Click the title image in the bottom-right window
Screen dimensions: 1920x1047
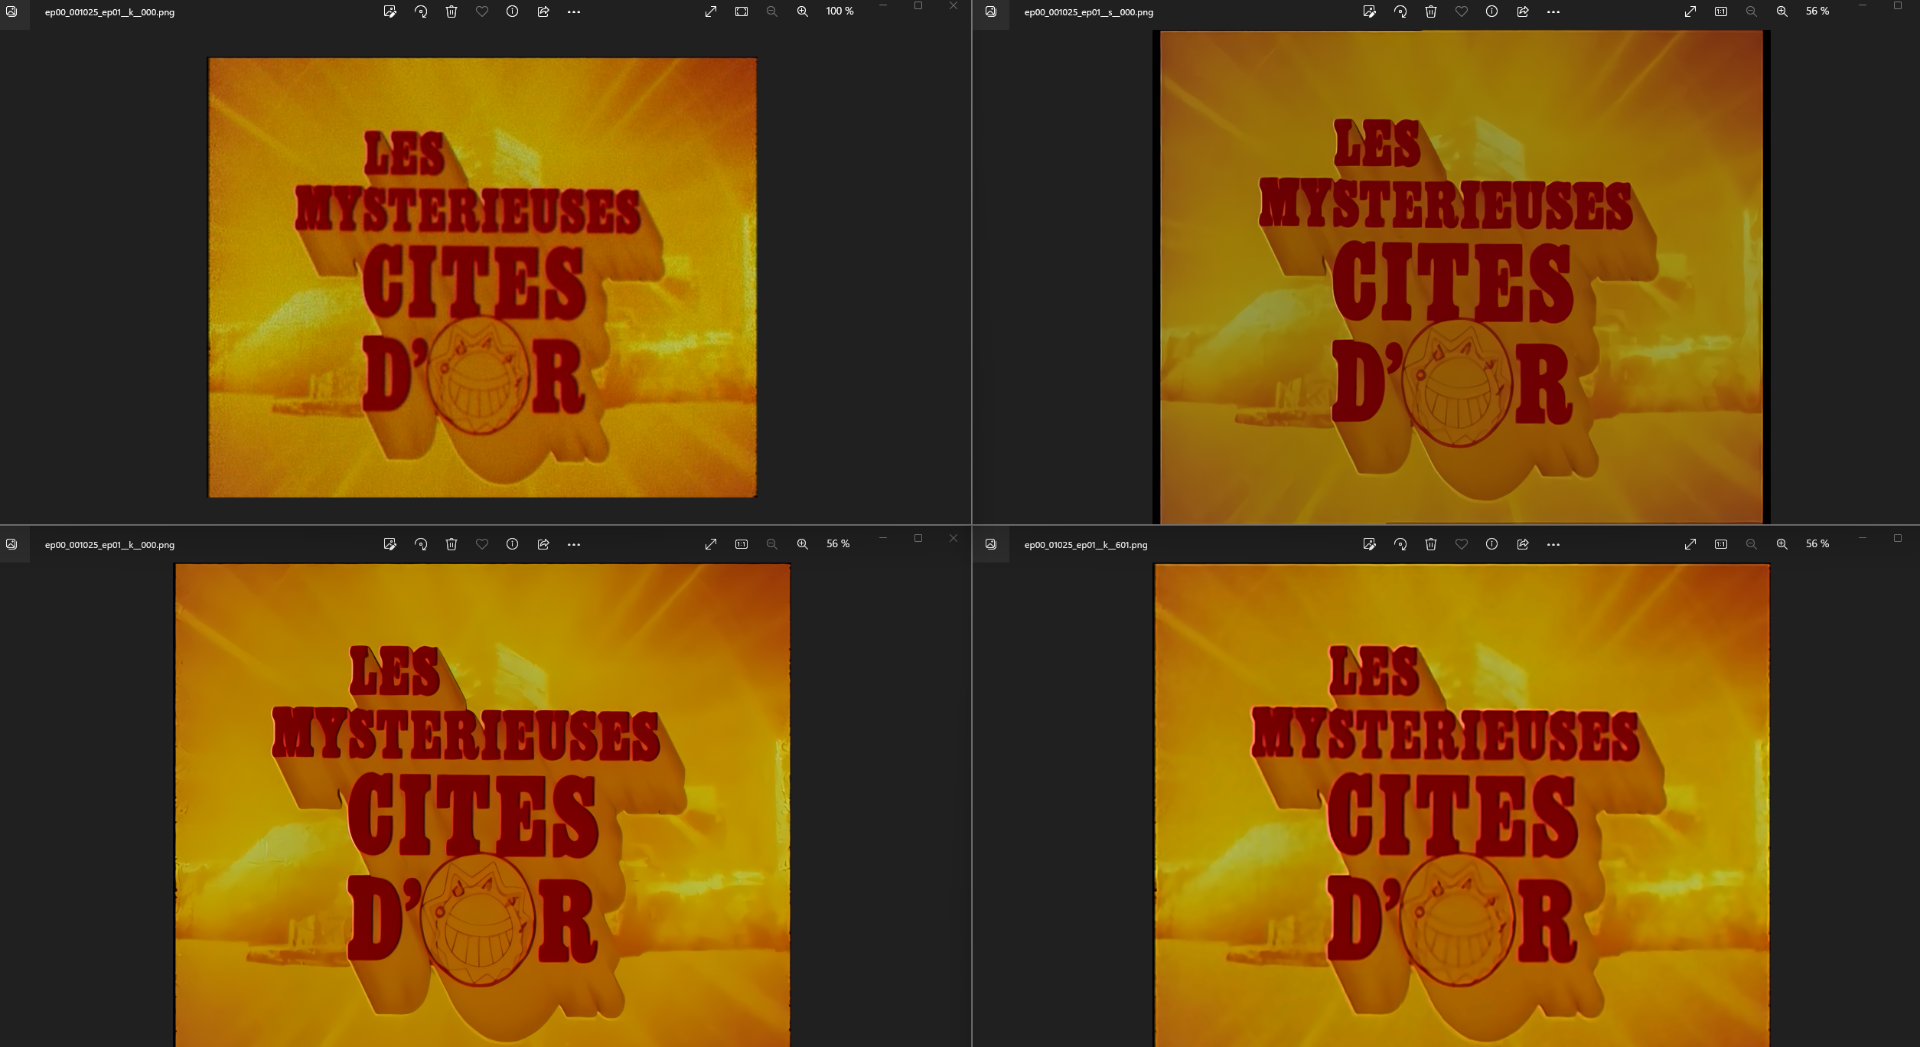coord(1461,805)
